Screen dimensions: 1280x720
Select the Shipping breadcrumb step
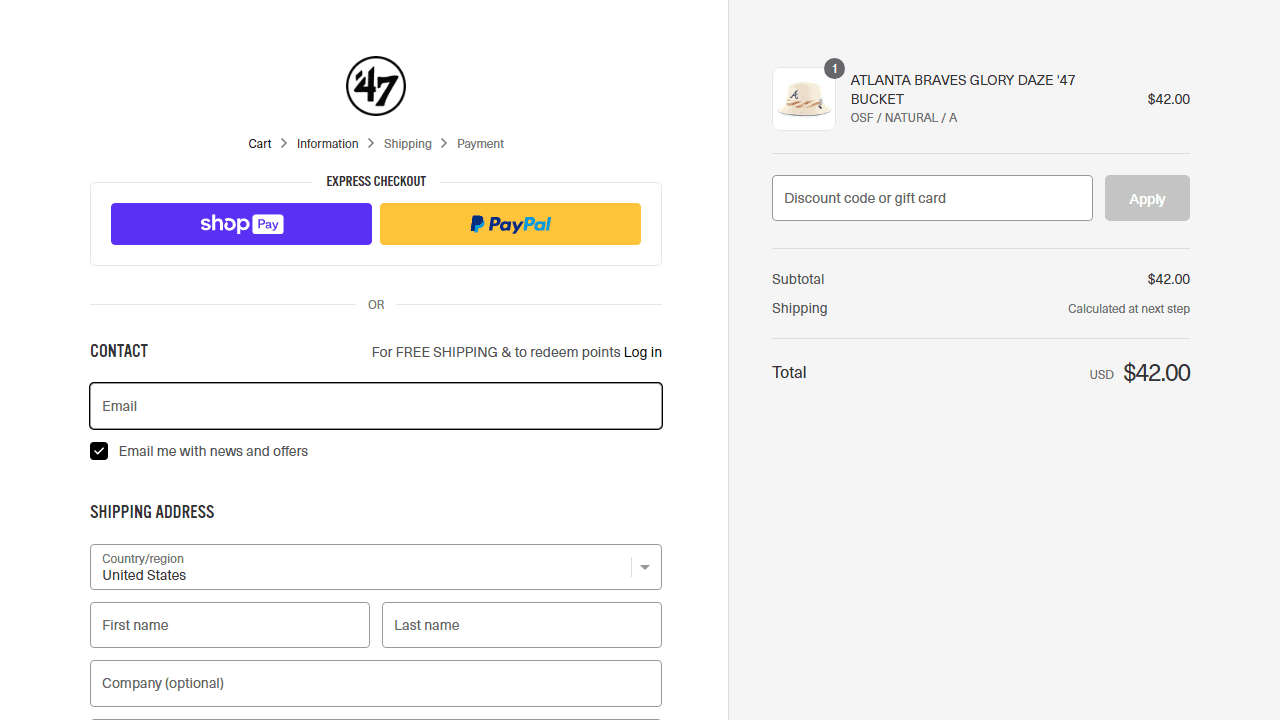(408, 144)
